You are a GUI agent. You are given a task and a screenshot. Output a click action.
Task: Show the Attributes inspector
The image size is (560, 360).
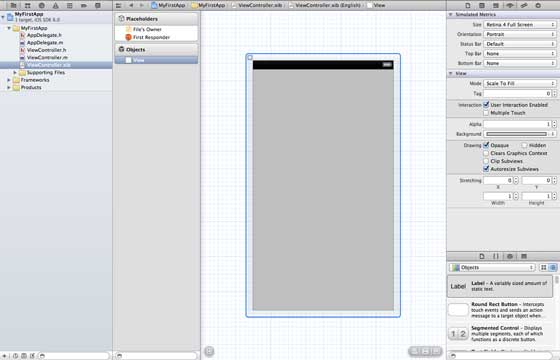point(510,5)
